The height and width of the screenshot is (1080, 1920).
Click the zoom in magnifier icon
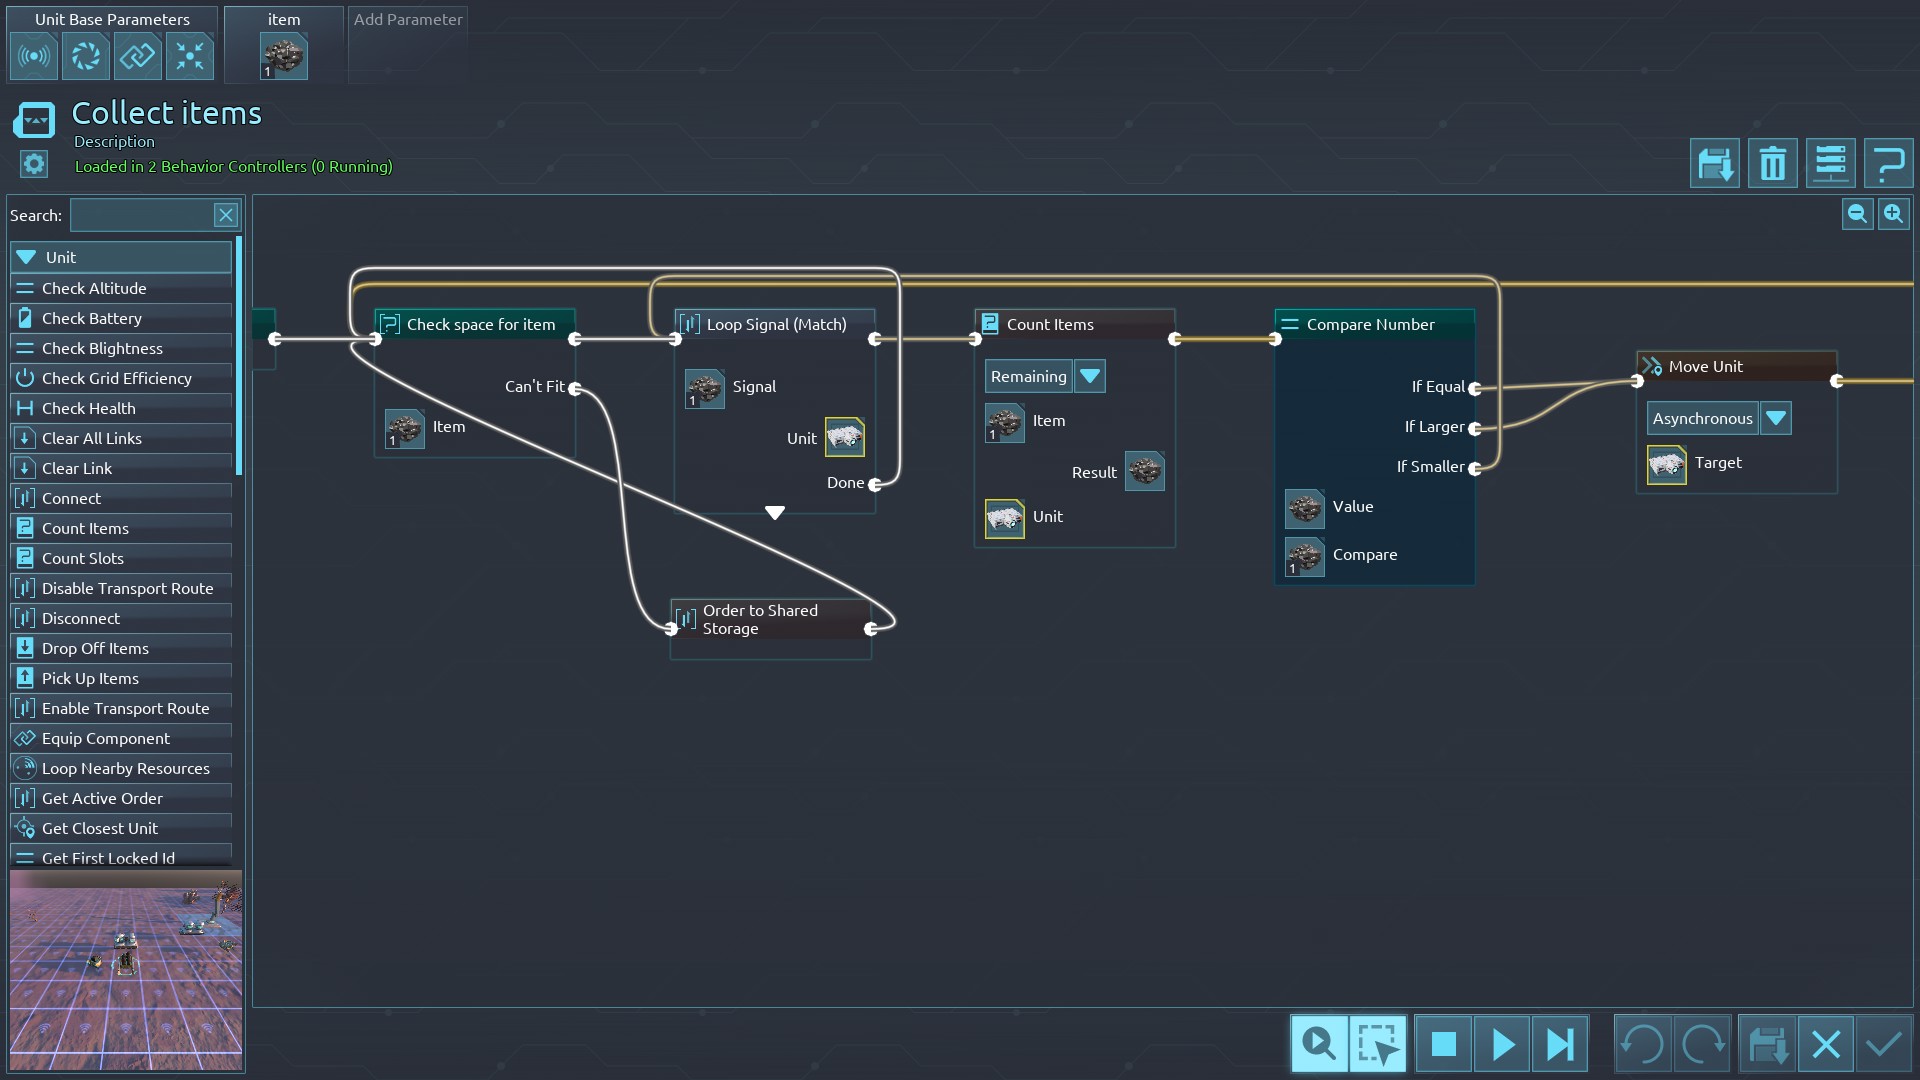click(1893, 214)
